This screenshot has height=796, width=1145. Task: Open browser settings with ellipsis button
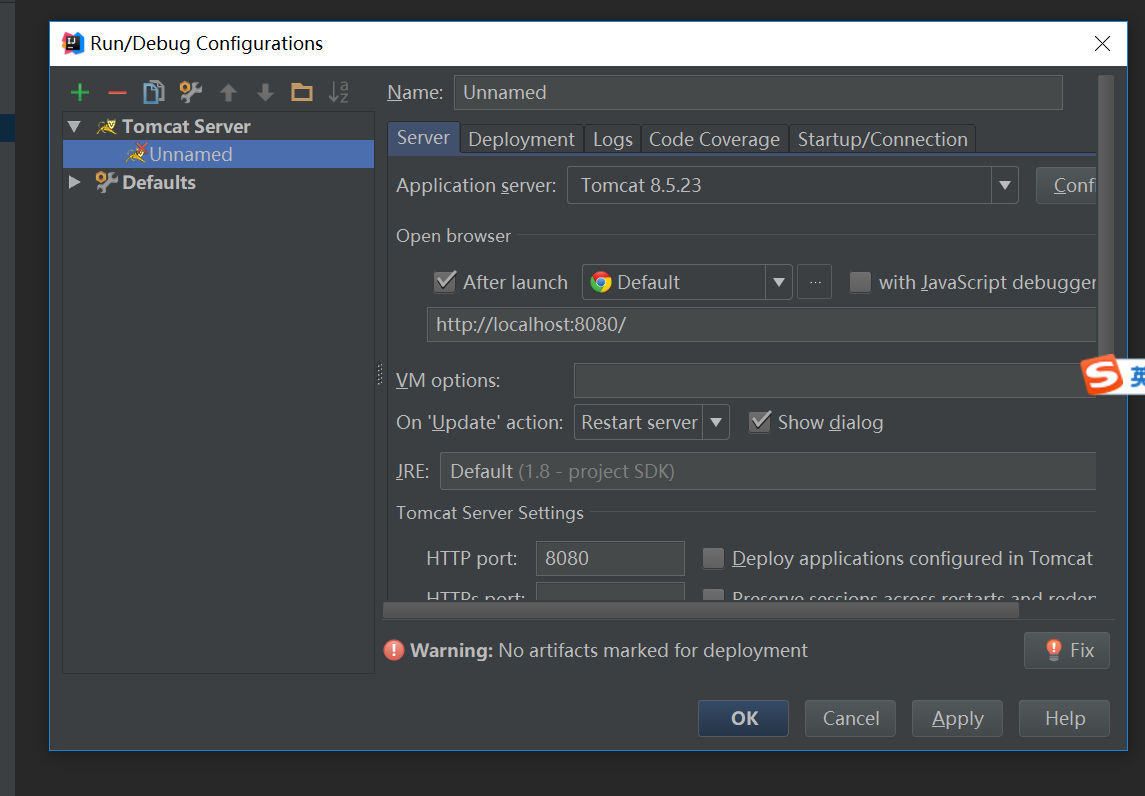coord(814,282)
